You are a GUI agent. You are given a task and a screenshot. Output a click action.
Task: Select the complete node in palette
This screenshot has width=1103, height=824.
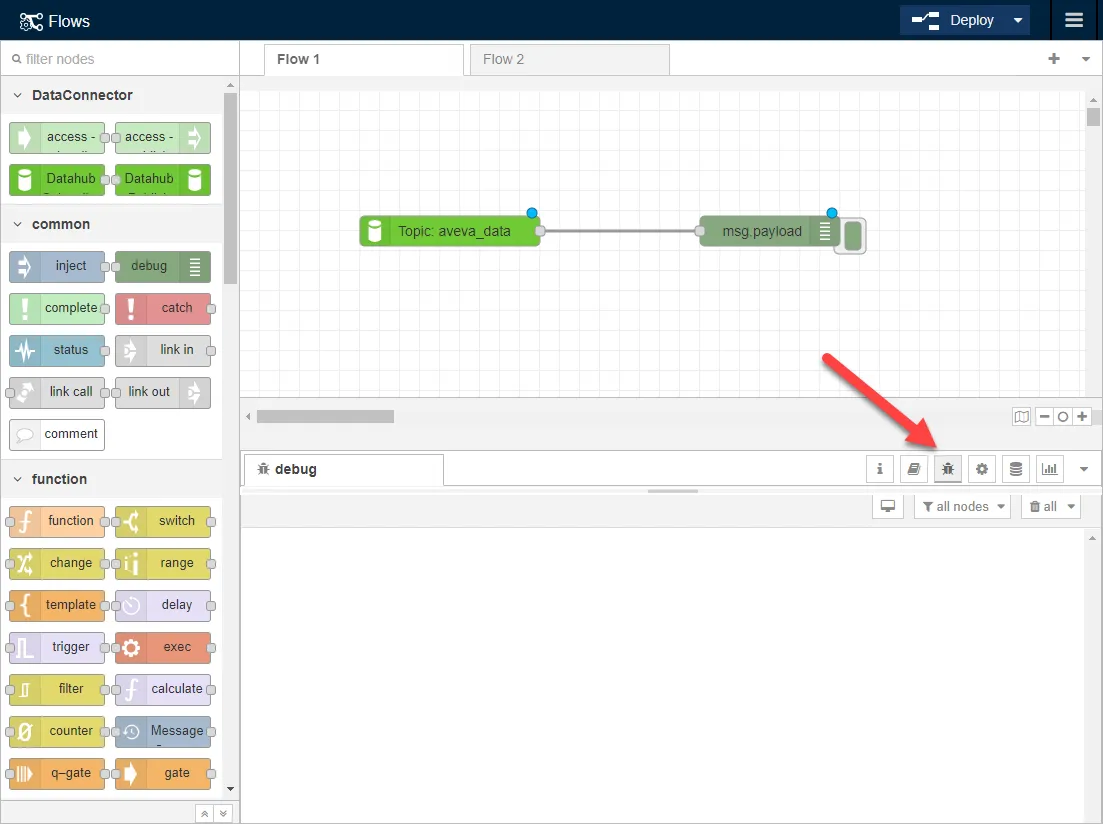click(57, 308)
